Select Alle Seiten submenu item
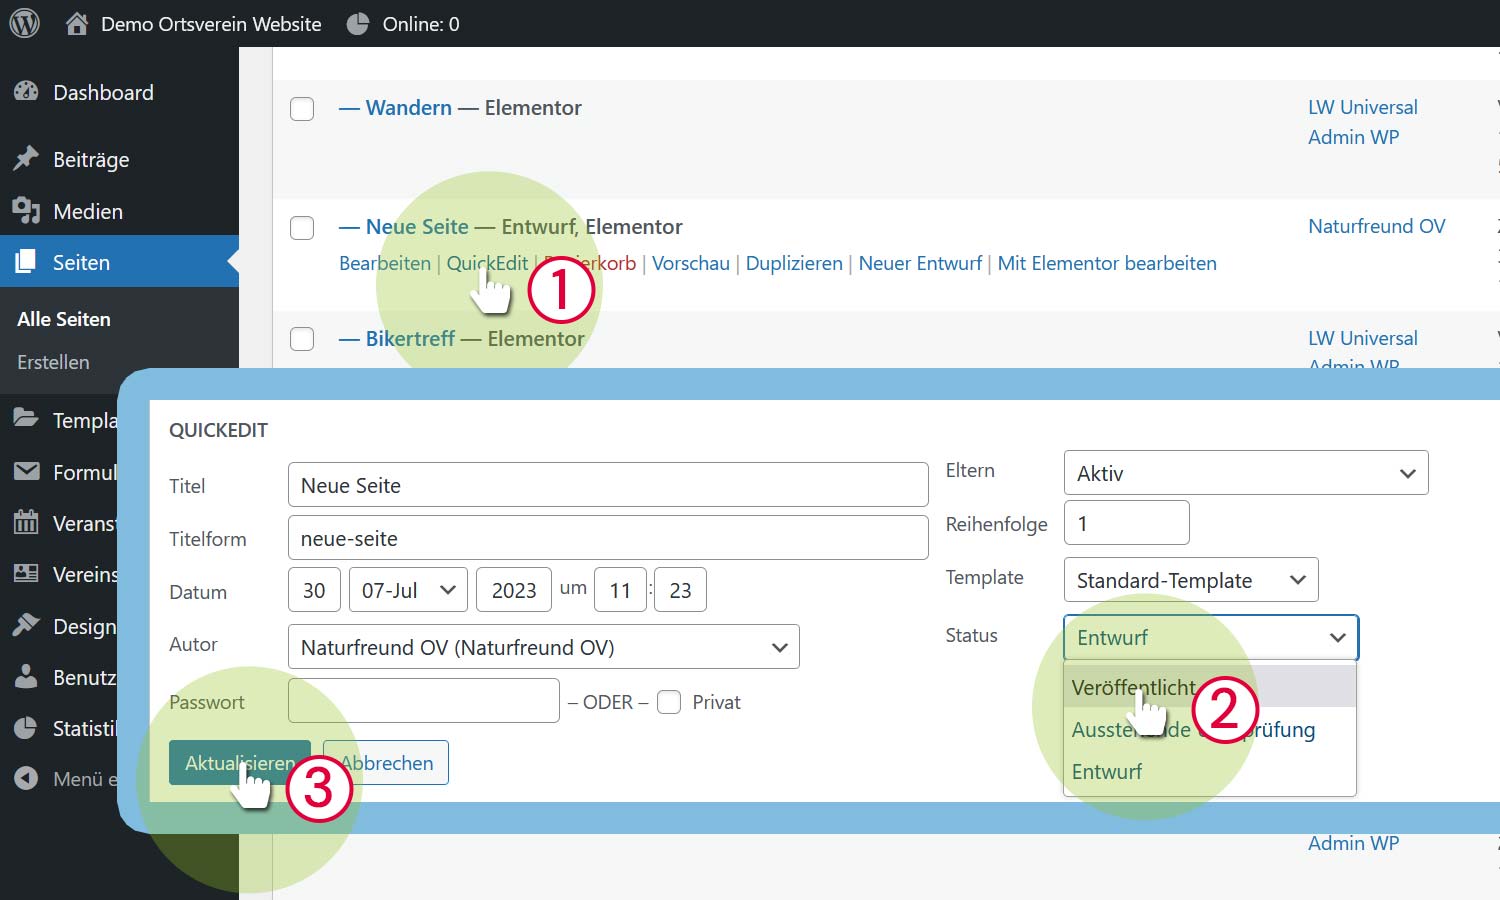Image resolution: width=1500 pixels, height=900 pixels. pyautogui.click(x=64, y=319)
